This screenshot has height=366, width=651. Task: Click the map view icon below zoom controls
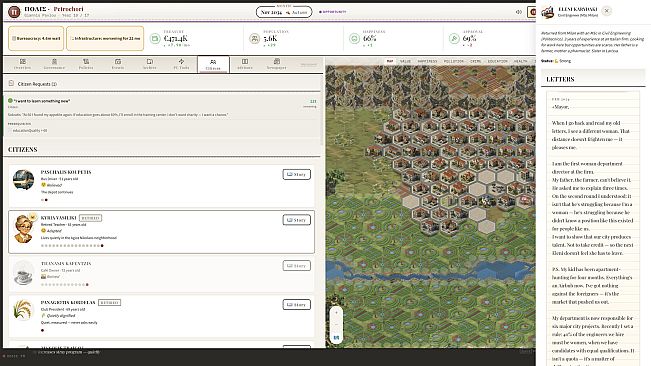336,338
